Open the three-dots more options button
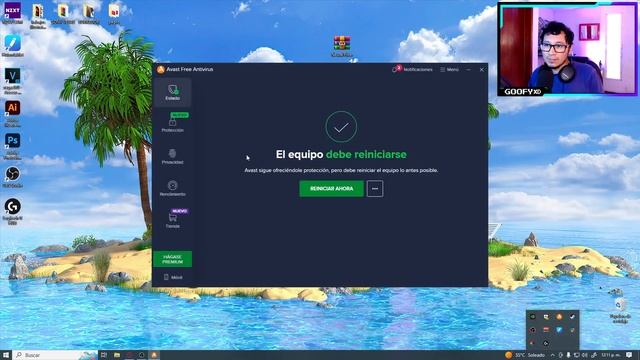 click(375, 189)
